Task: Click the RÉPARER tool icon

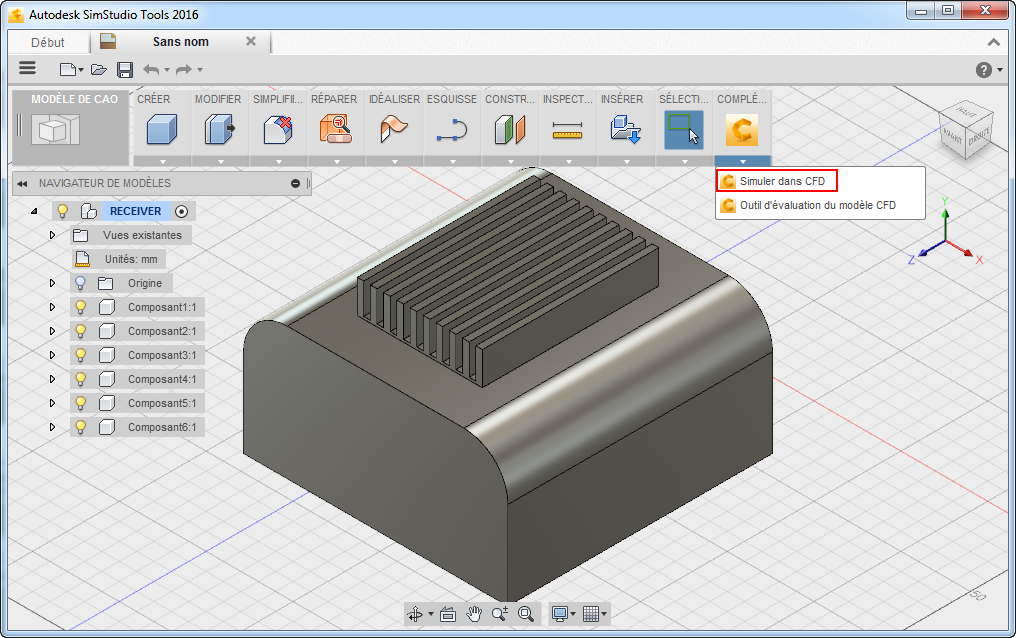Action: pos(336,129)
